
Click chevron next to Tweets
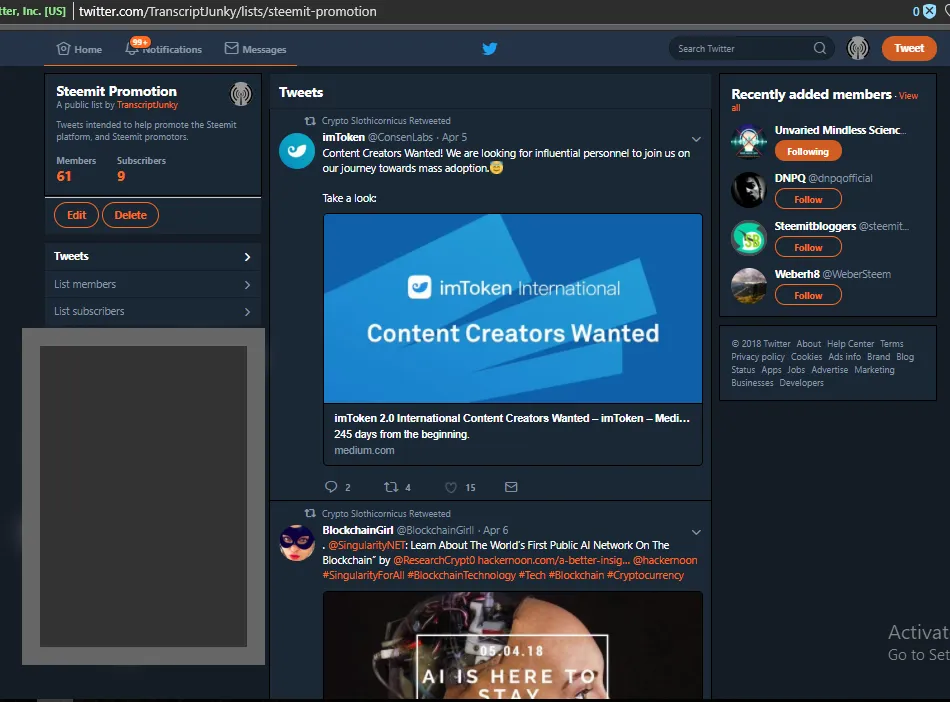[x=247, y=257]
